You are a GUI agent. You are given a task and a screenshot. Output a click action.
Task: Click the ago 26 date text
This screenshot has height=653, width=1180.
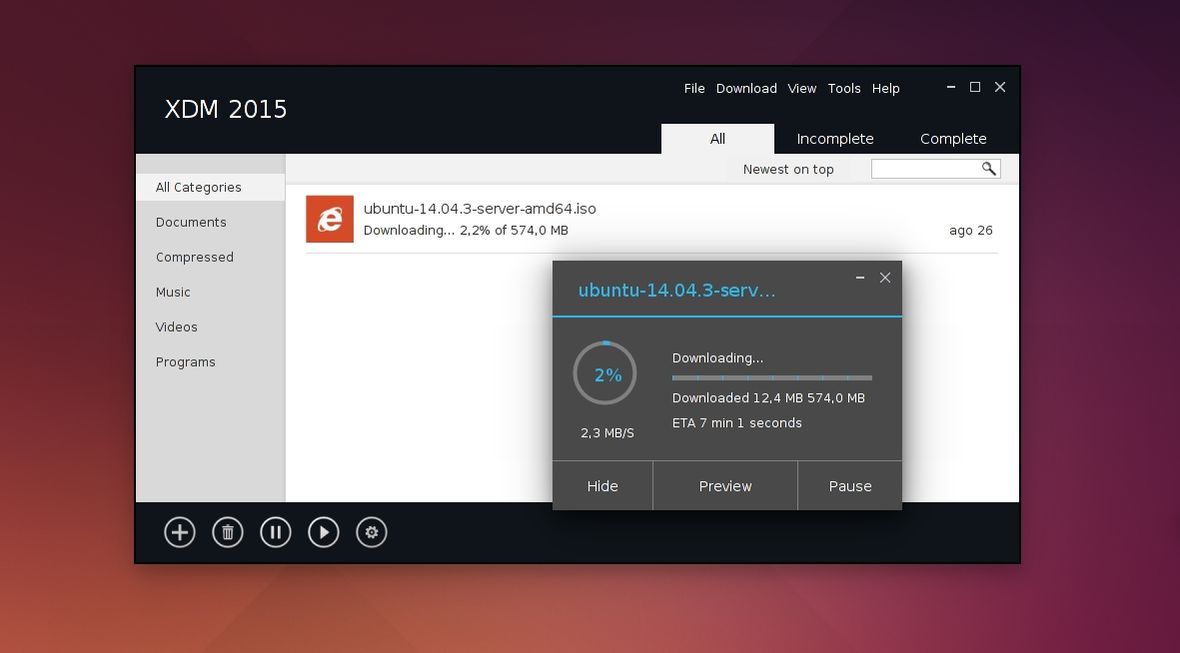(x=971, y=230)
